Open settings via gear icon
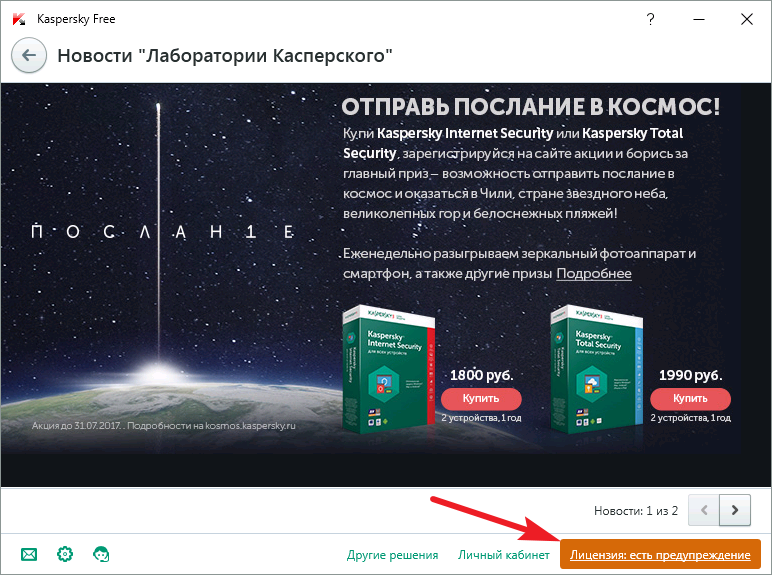Viewport: 772px width, 575px height. 65,554
